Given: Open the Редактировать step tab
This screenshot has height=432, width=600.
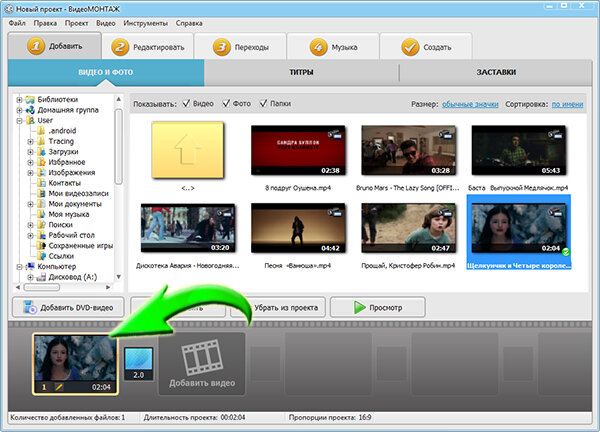Looking at the screenshot, I should (148, 47).
